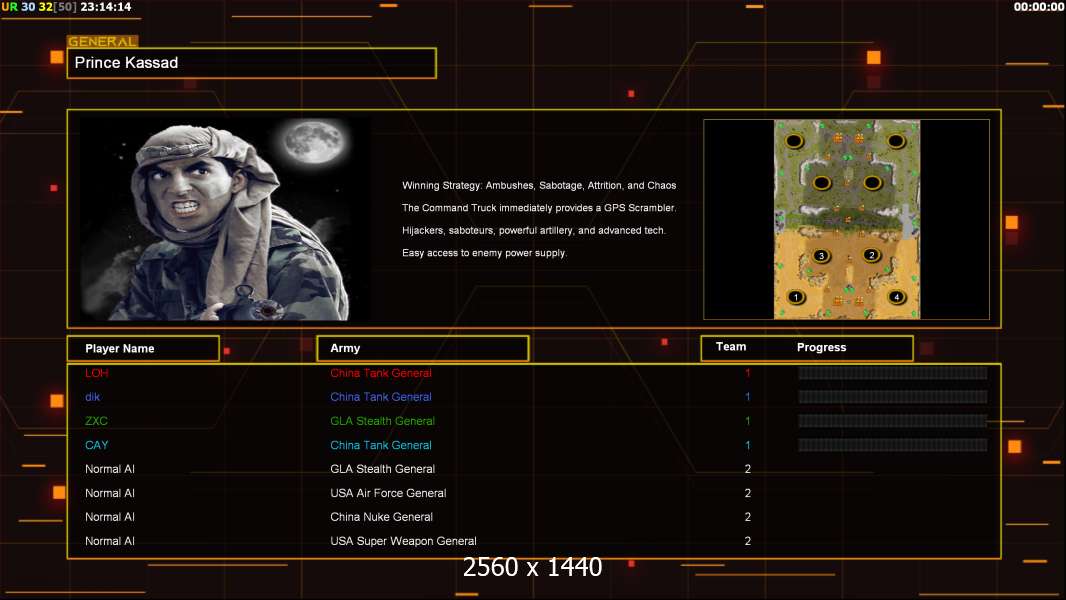The width and height of the screenshot is (1066, 600).
Task: Select Normal AI playing USA Air Force
Action: click(x=110, y=493)
